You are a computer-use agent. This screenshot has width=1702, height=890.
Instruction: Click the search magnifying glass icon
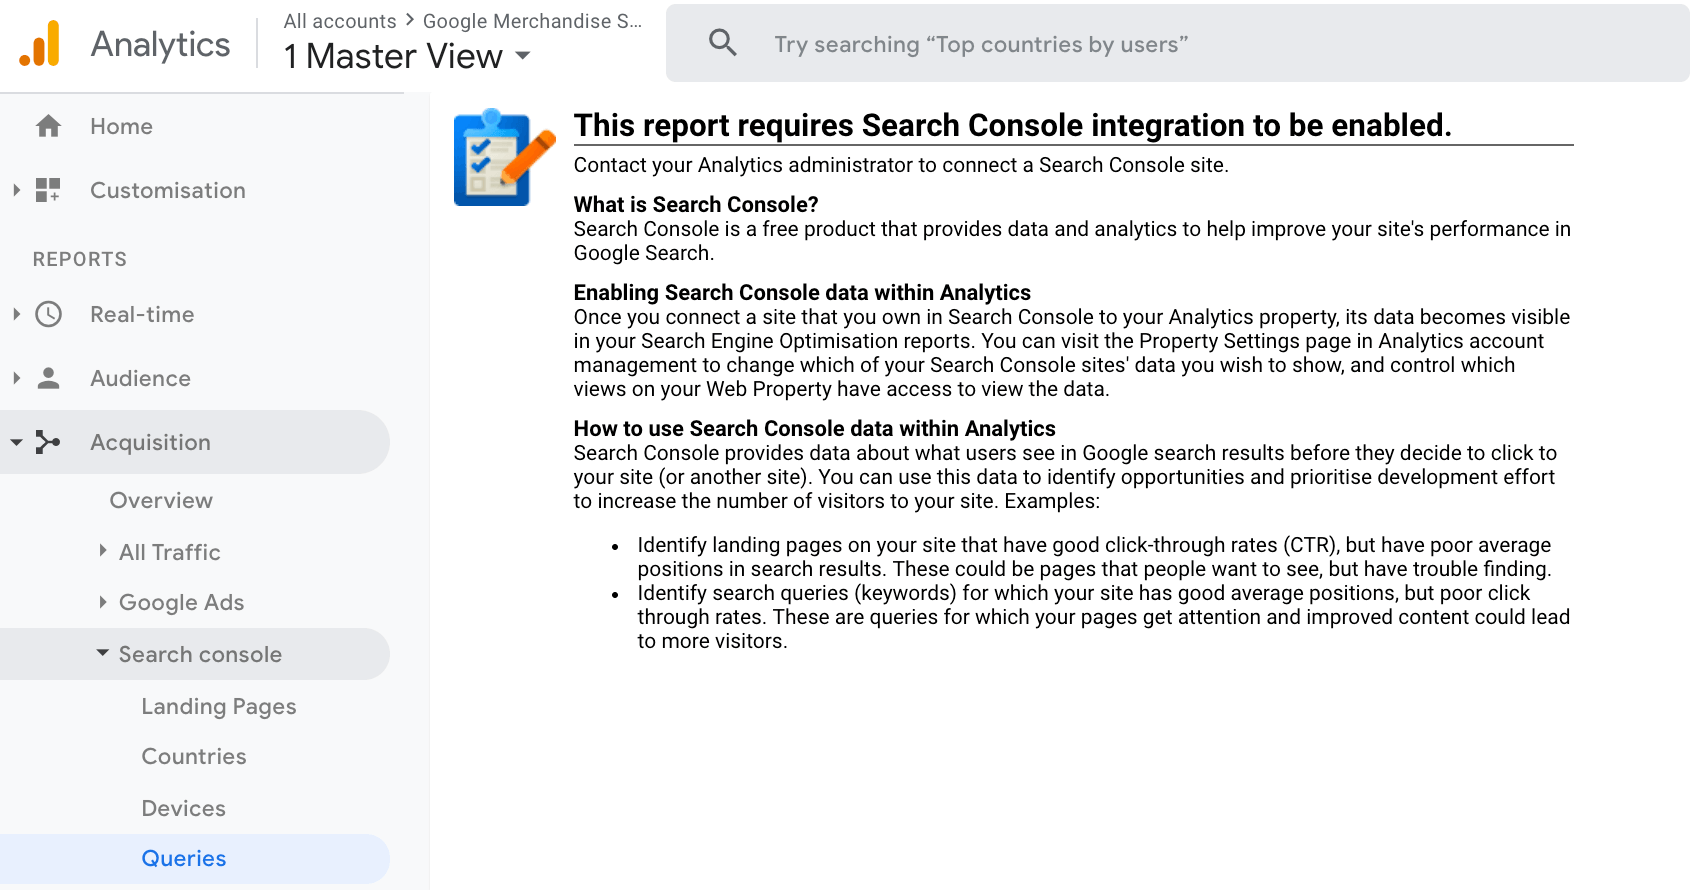coord(722,43)
